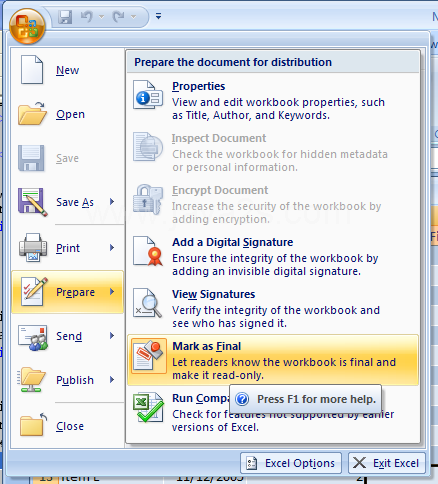This screenshot has width=438, height=484.
Task: Expand the Send submenu arrow
Action: (x=112, y=335)
